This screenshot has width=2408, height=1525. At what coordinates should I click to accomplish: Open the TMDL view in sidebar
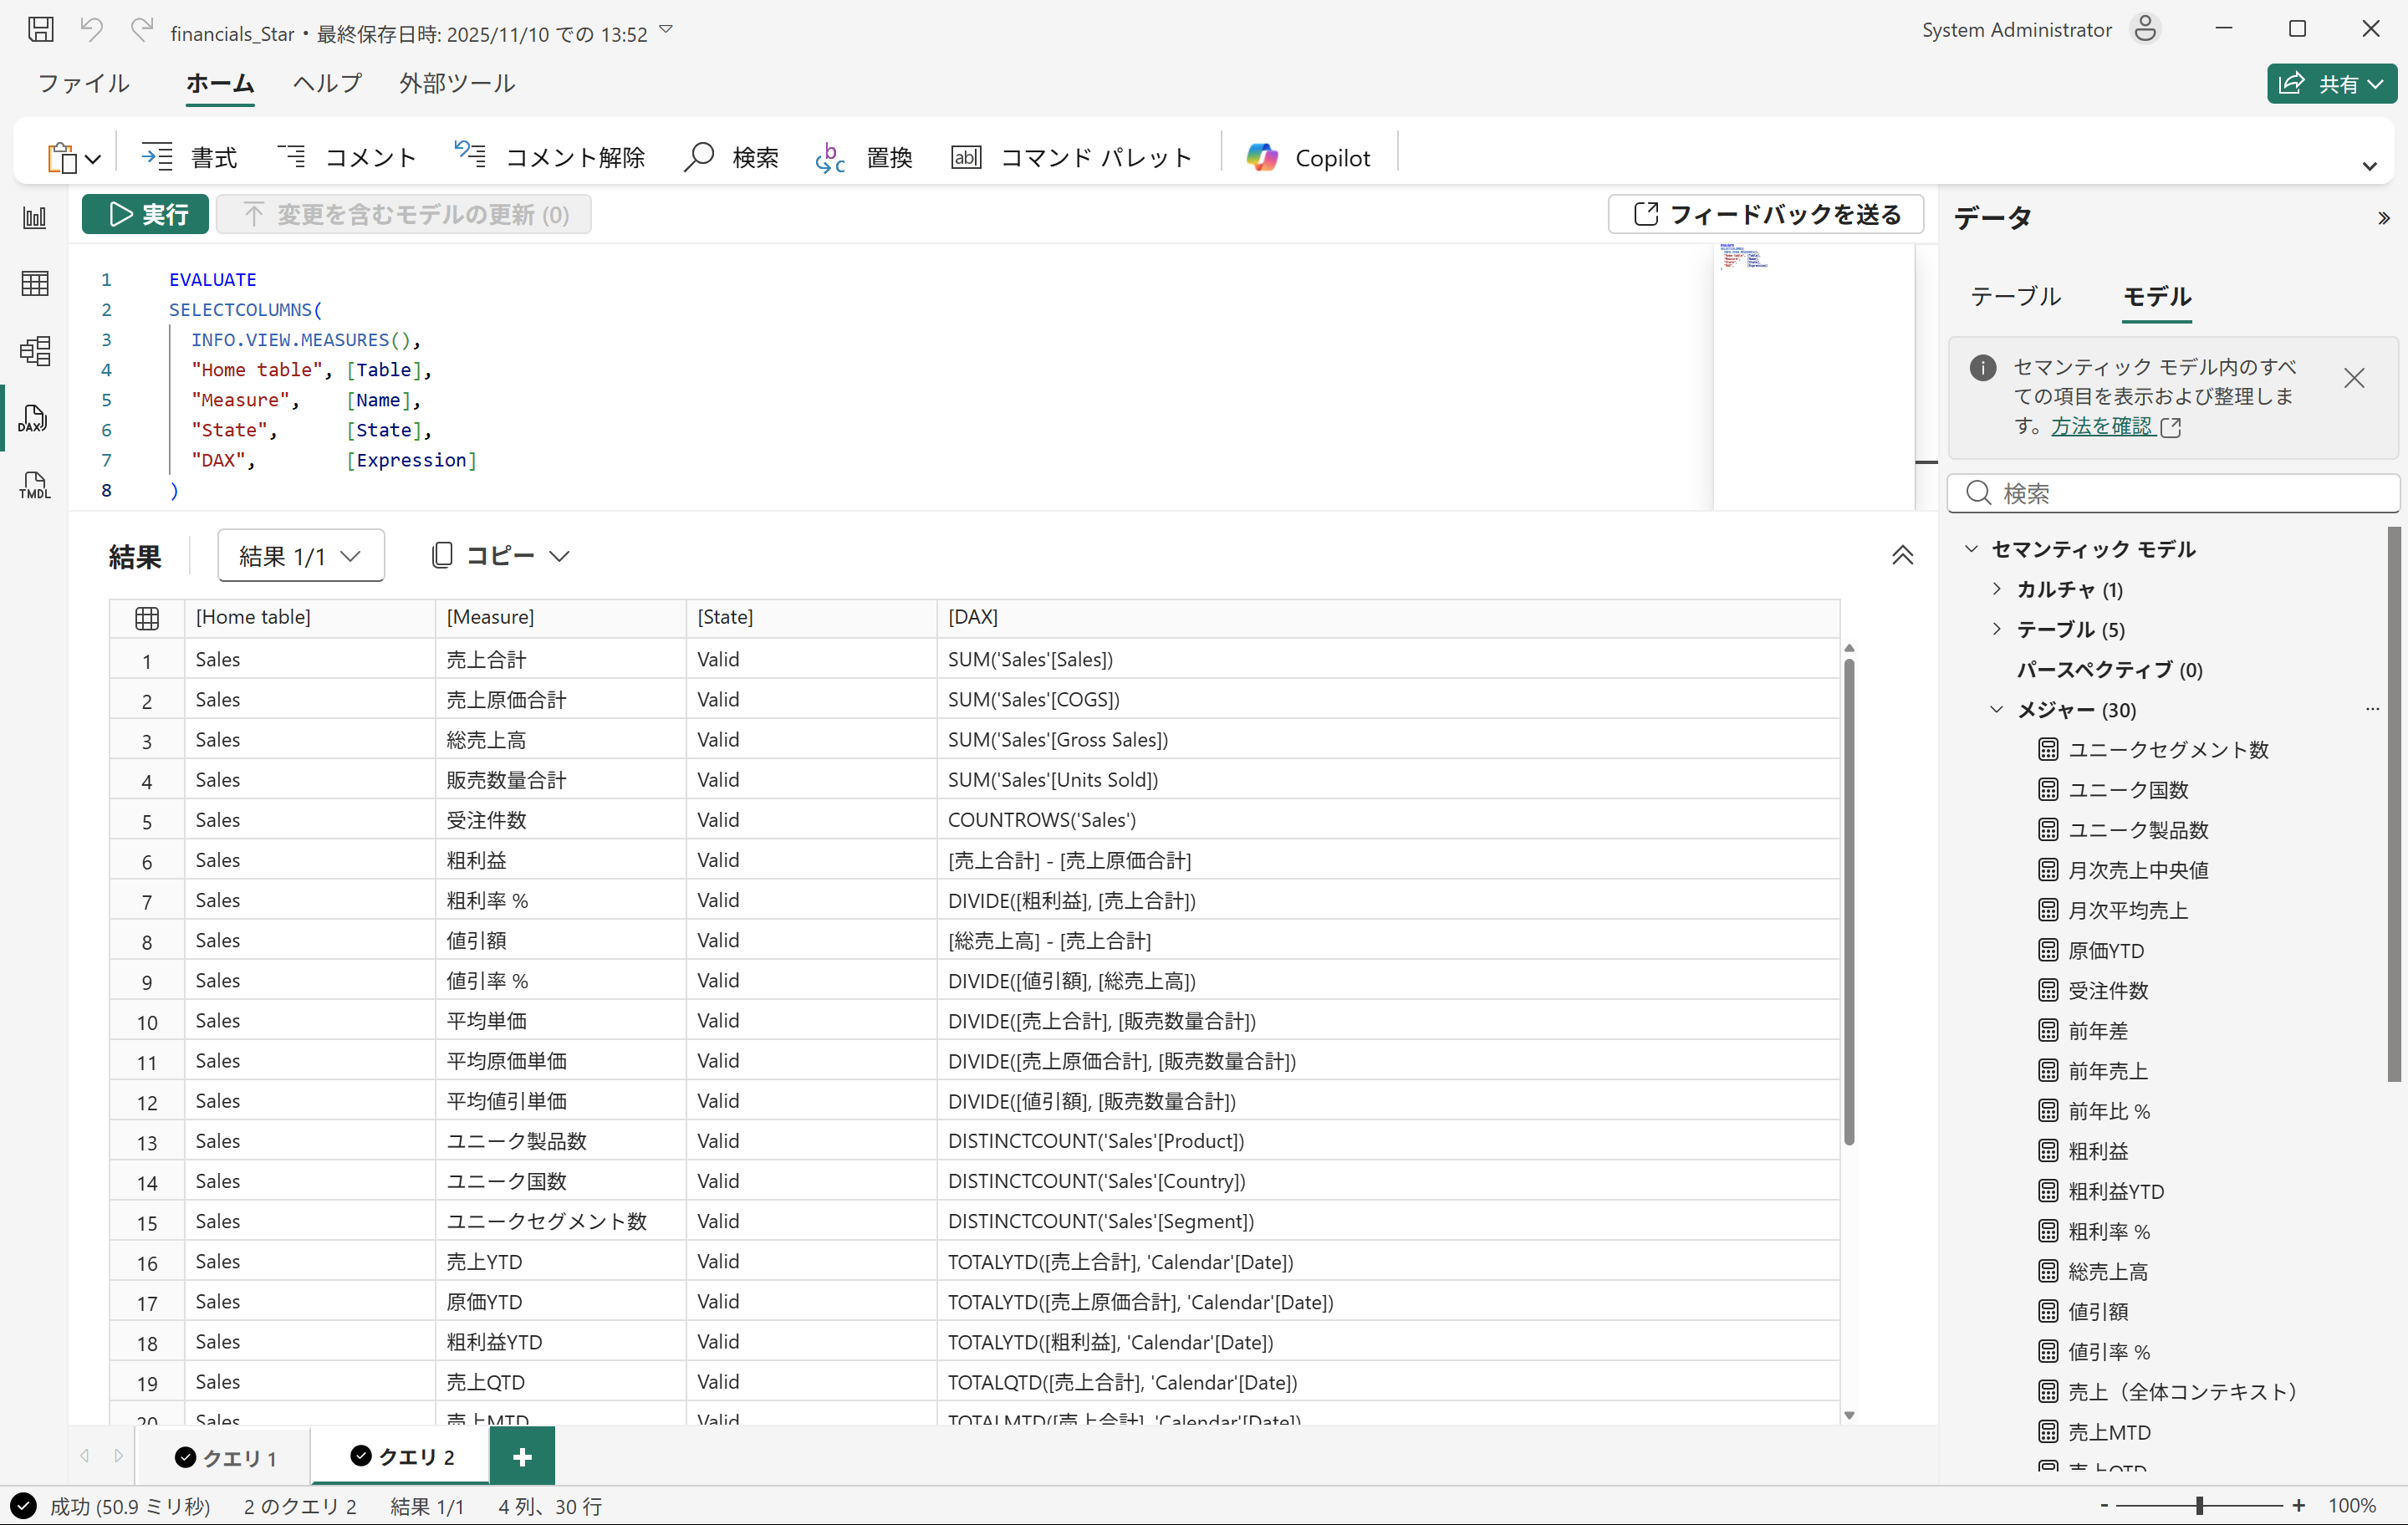[33, 486]
